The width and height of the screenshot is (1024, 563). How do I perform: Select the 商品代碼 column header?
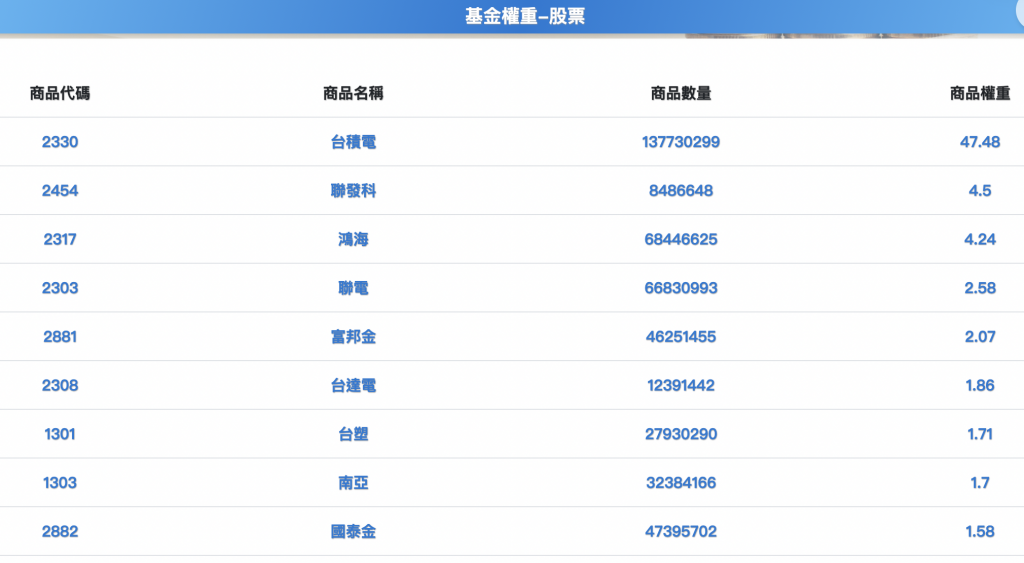[60, 93]
